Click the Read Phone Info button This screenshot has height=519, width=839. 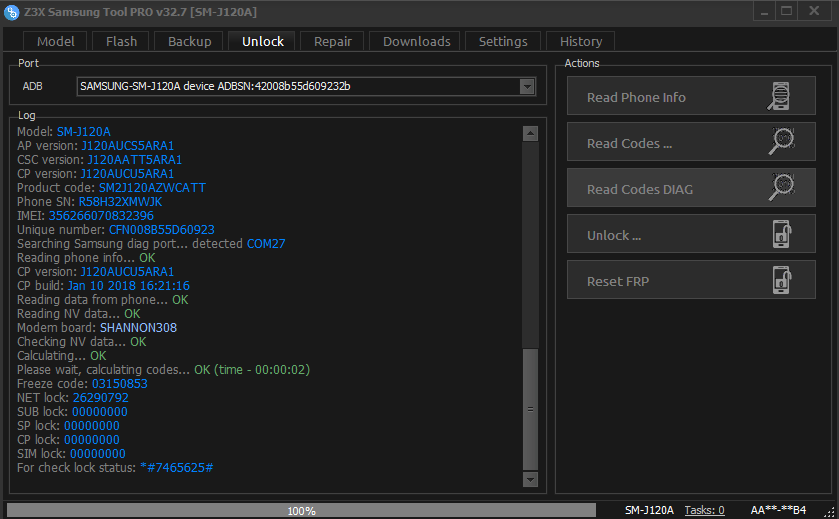pyautogui.click(x=691, y=96)
